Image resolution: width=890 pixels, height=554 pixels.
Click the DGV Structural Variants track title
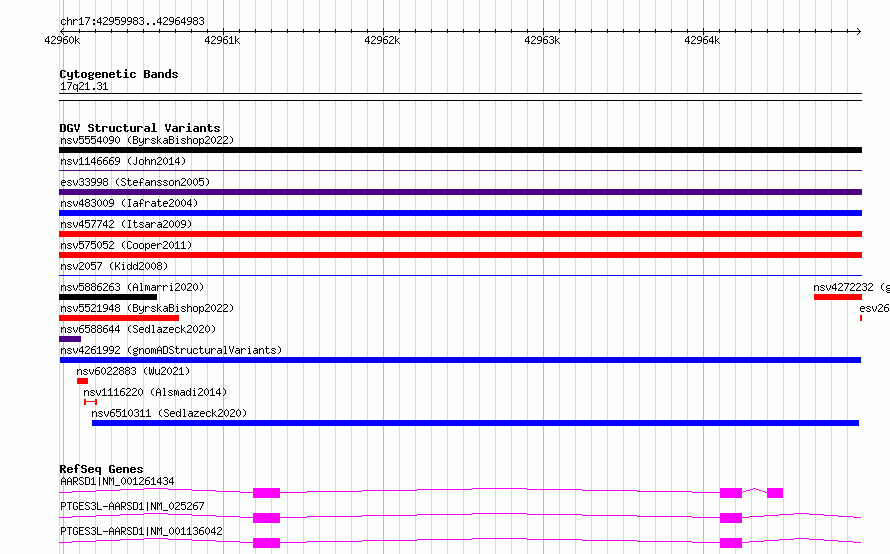(x=140, y=128)
